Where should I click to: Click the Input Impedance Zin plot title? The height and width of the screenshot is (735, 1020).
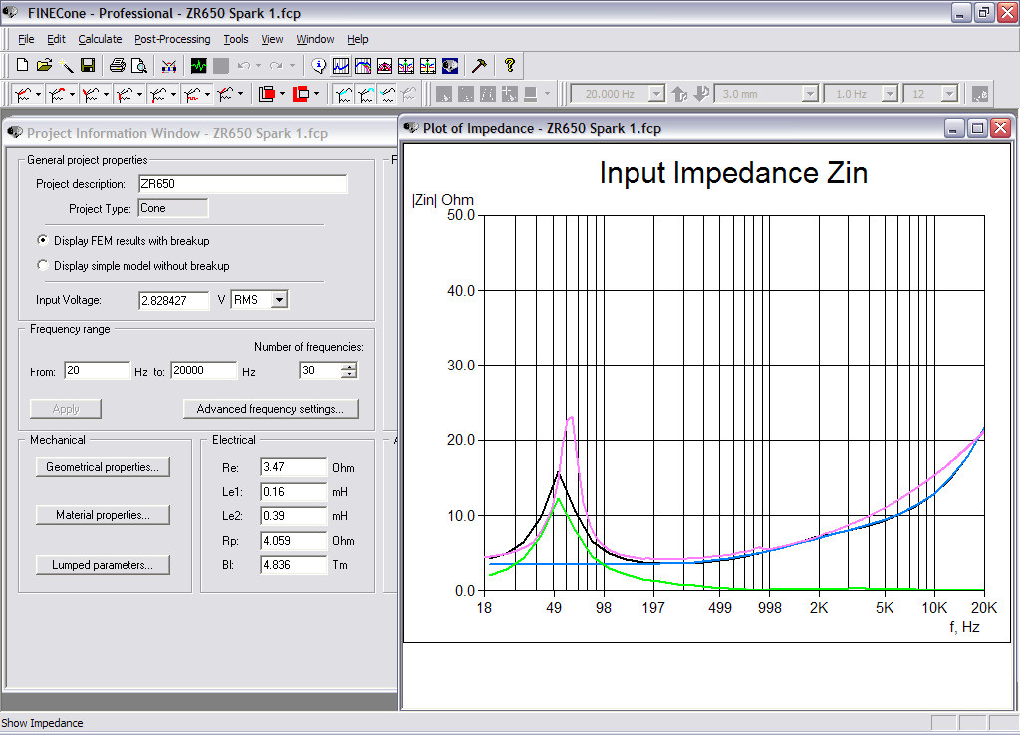click(x=734, y=173)
